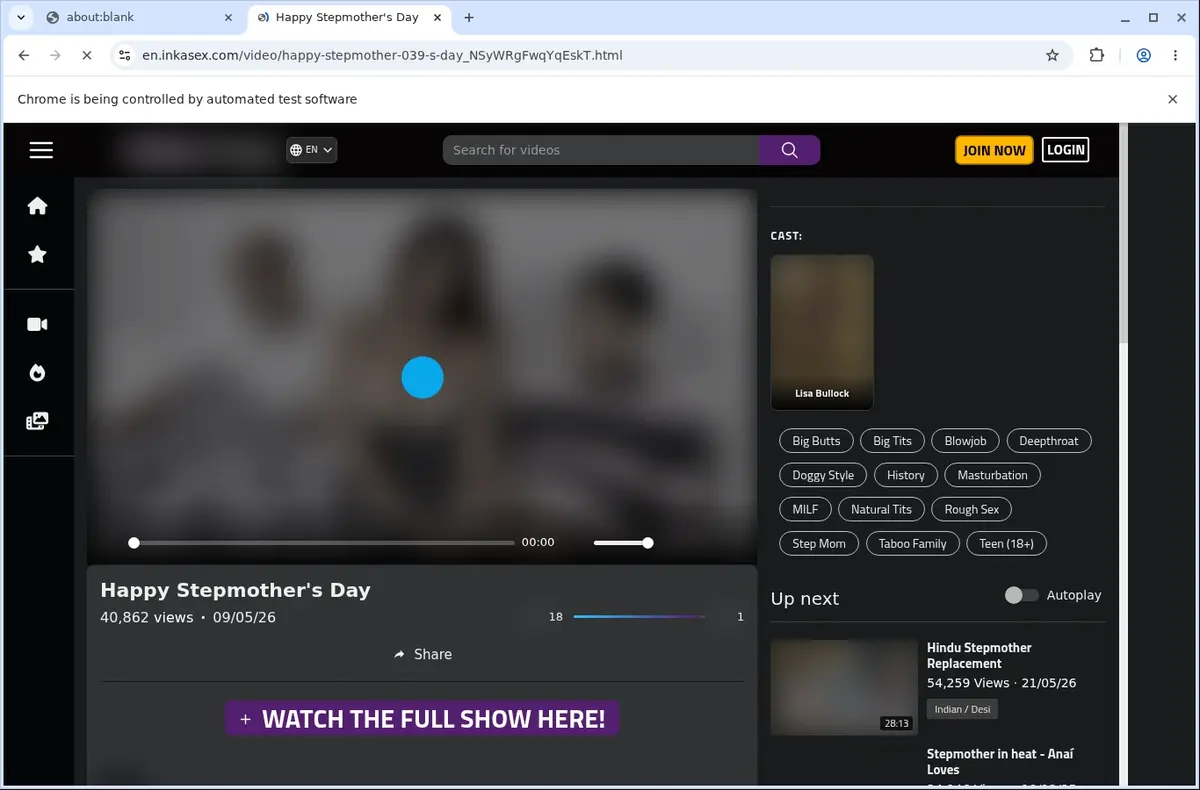Select the Taboo Family tag
The image size is (1200, 790).
[912, 543]
